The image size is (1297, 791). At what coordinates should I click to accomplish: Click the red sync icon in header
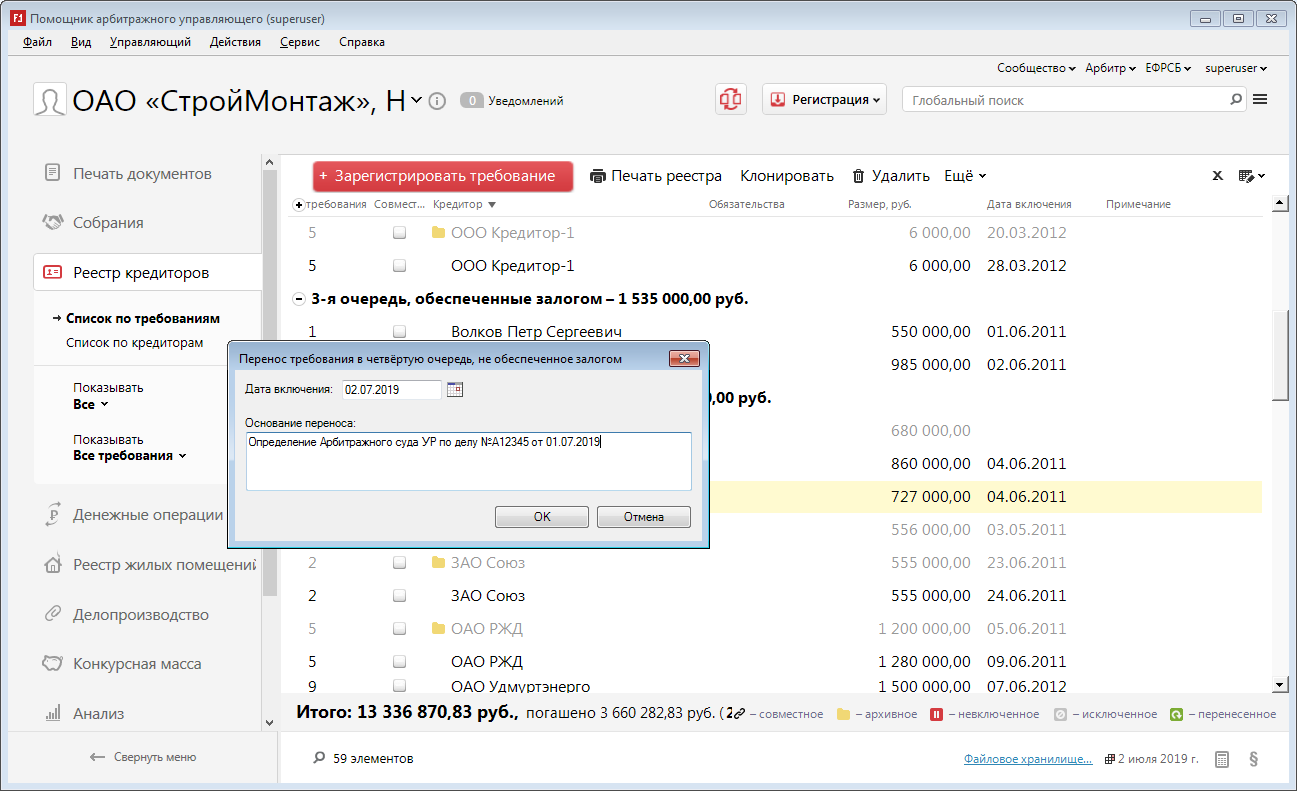[731, 99]
